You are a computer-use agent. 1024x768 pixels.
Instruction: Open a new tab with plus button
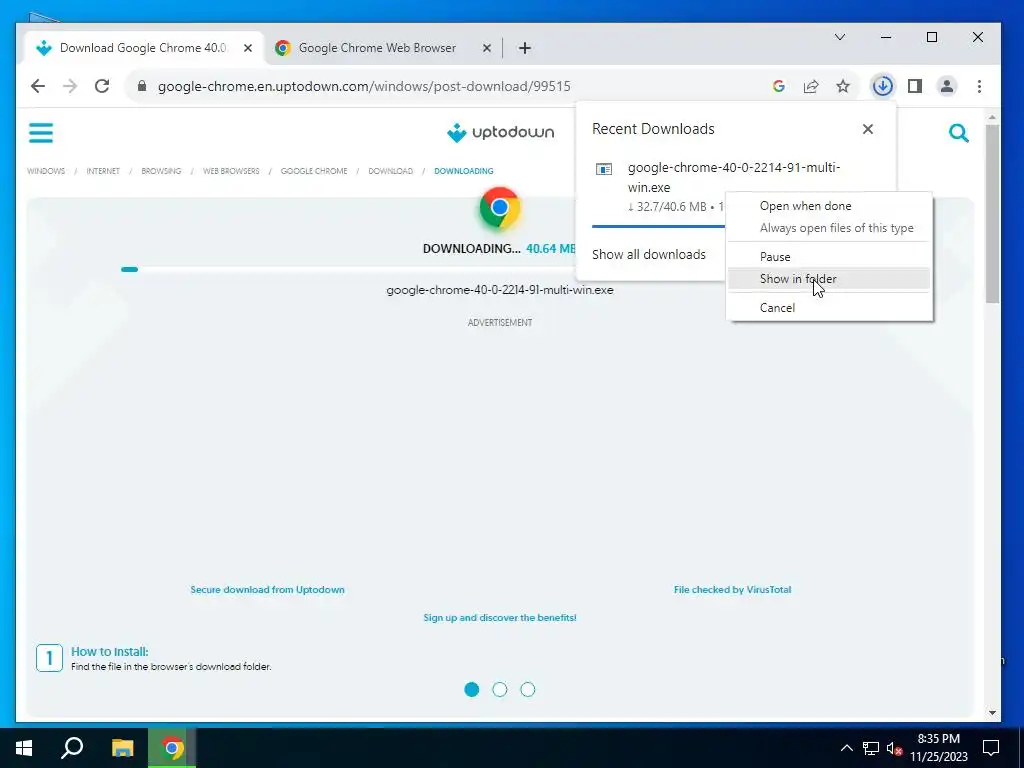coord(524,48)
